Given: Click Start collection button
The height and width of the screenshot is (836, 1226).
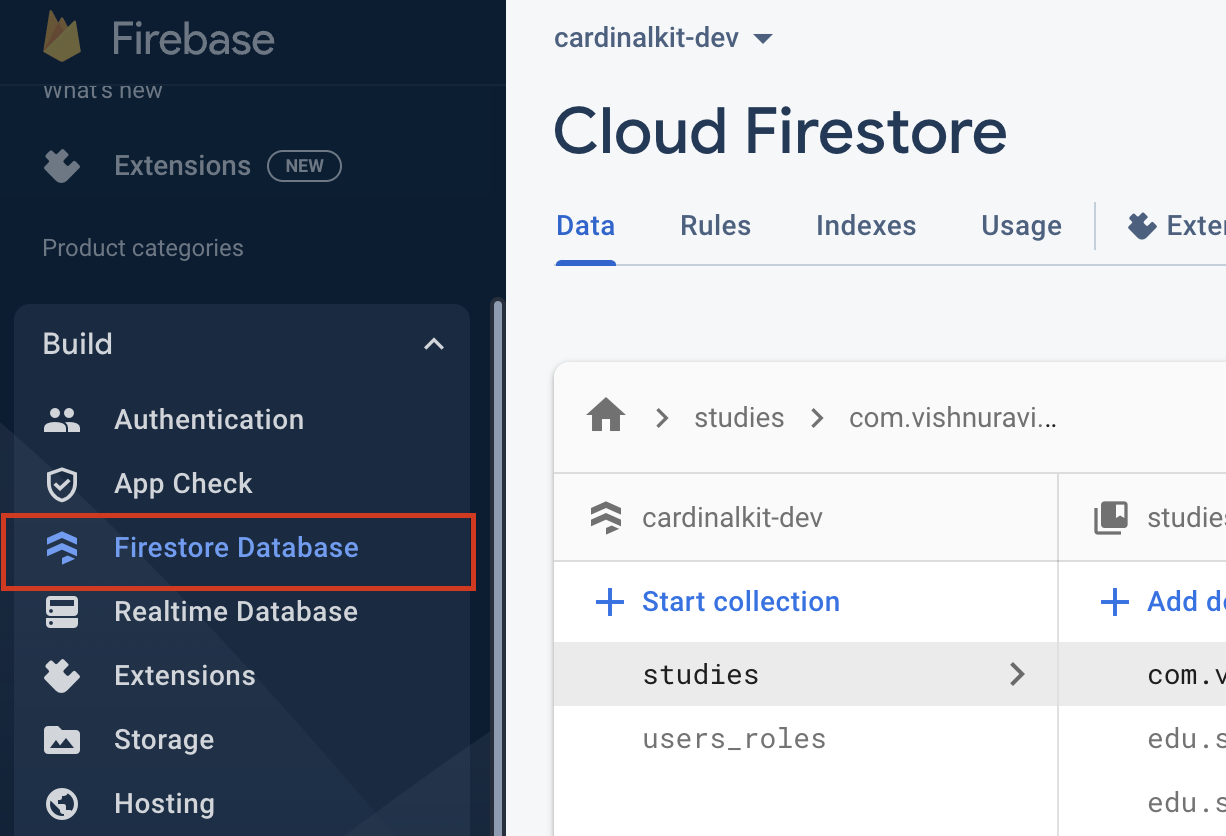Looking at the screenshot, I should click(718, 602).
